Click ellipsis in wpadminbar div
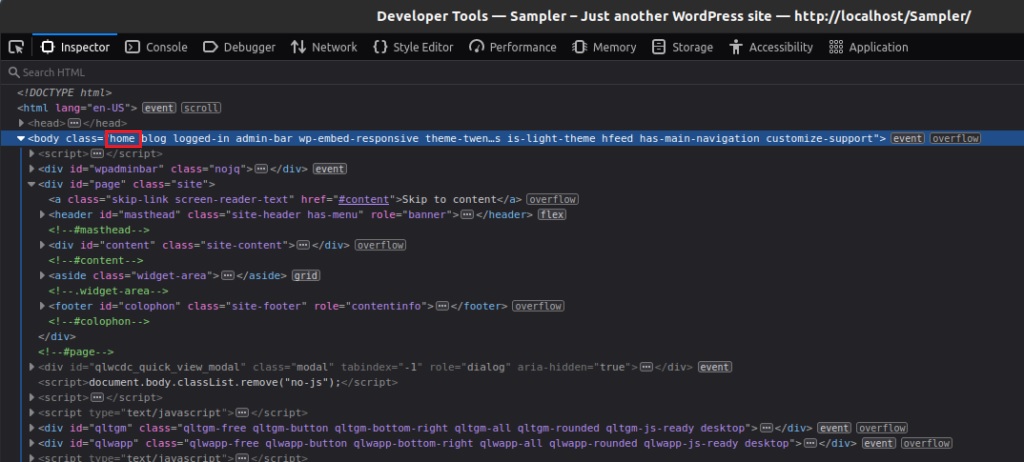Screen dimensions: 1024x462 [x=261, y=169]
